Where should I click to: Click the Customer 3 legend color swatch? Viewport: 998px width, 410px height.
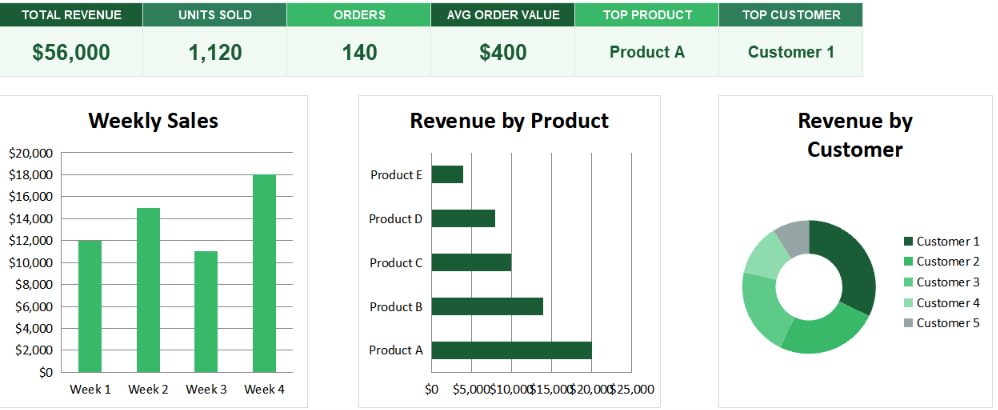(x=908, y=282)
